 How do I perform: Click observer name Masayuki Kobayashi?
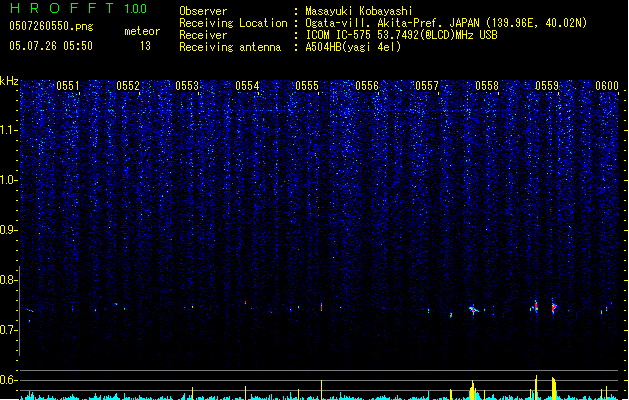[359, 11]
